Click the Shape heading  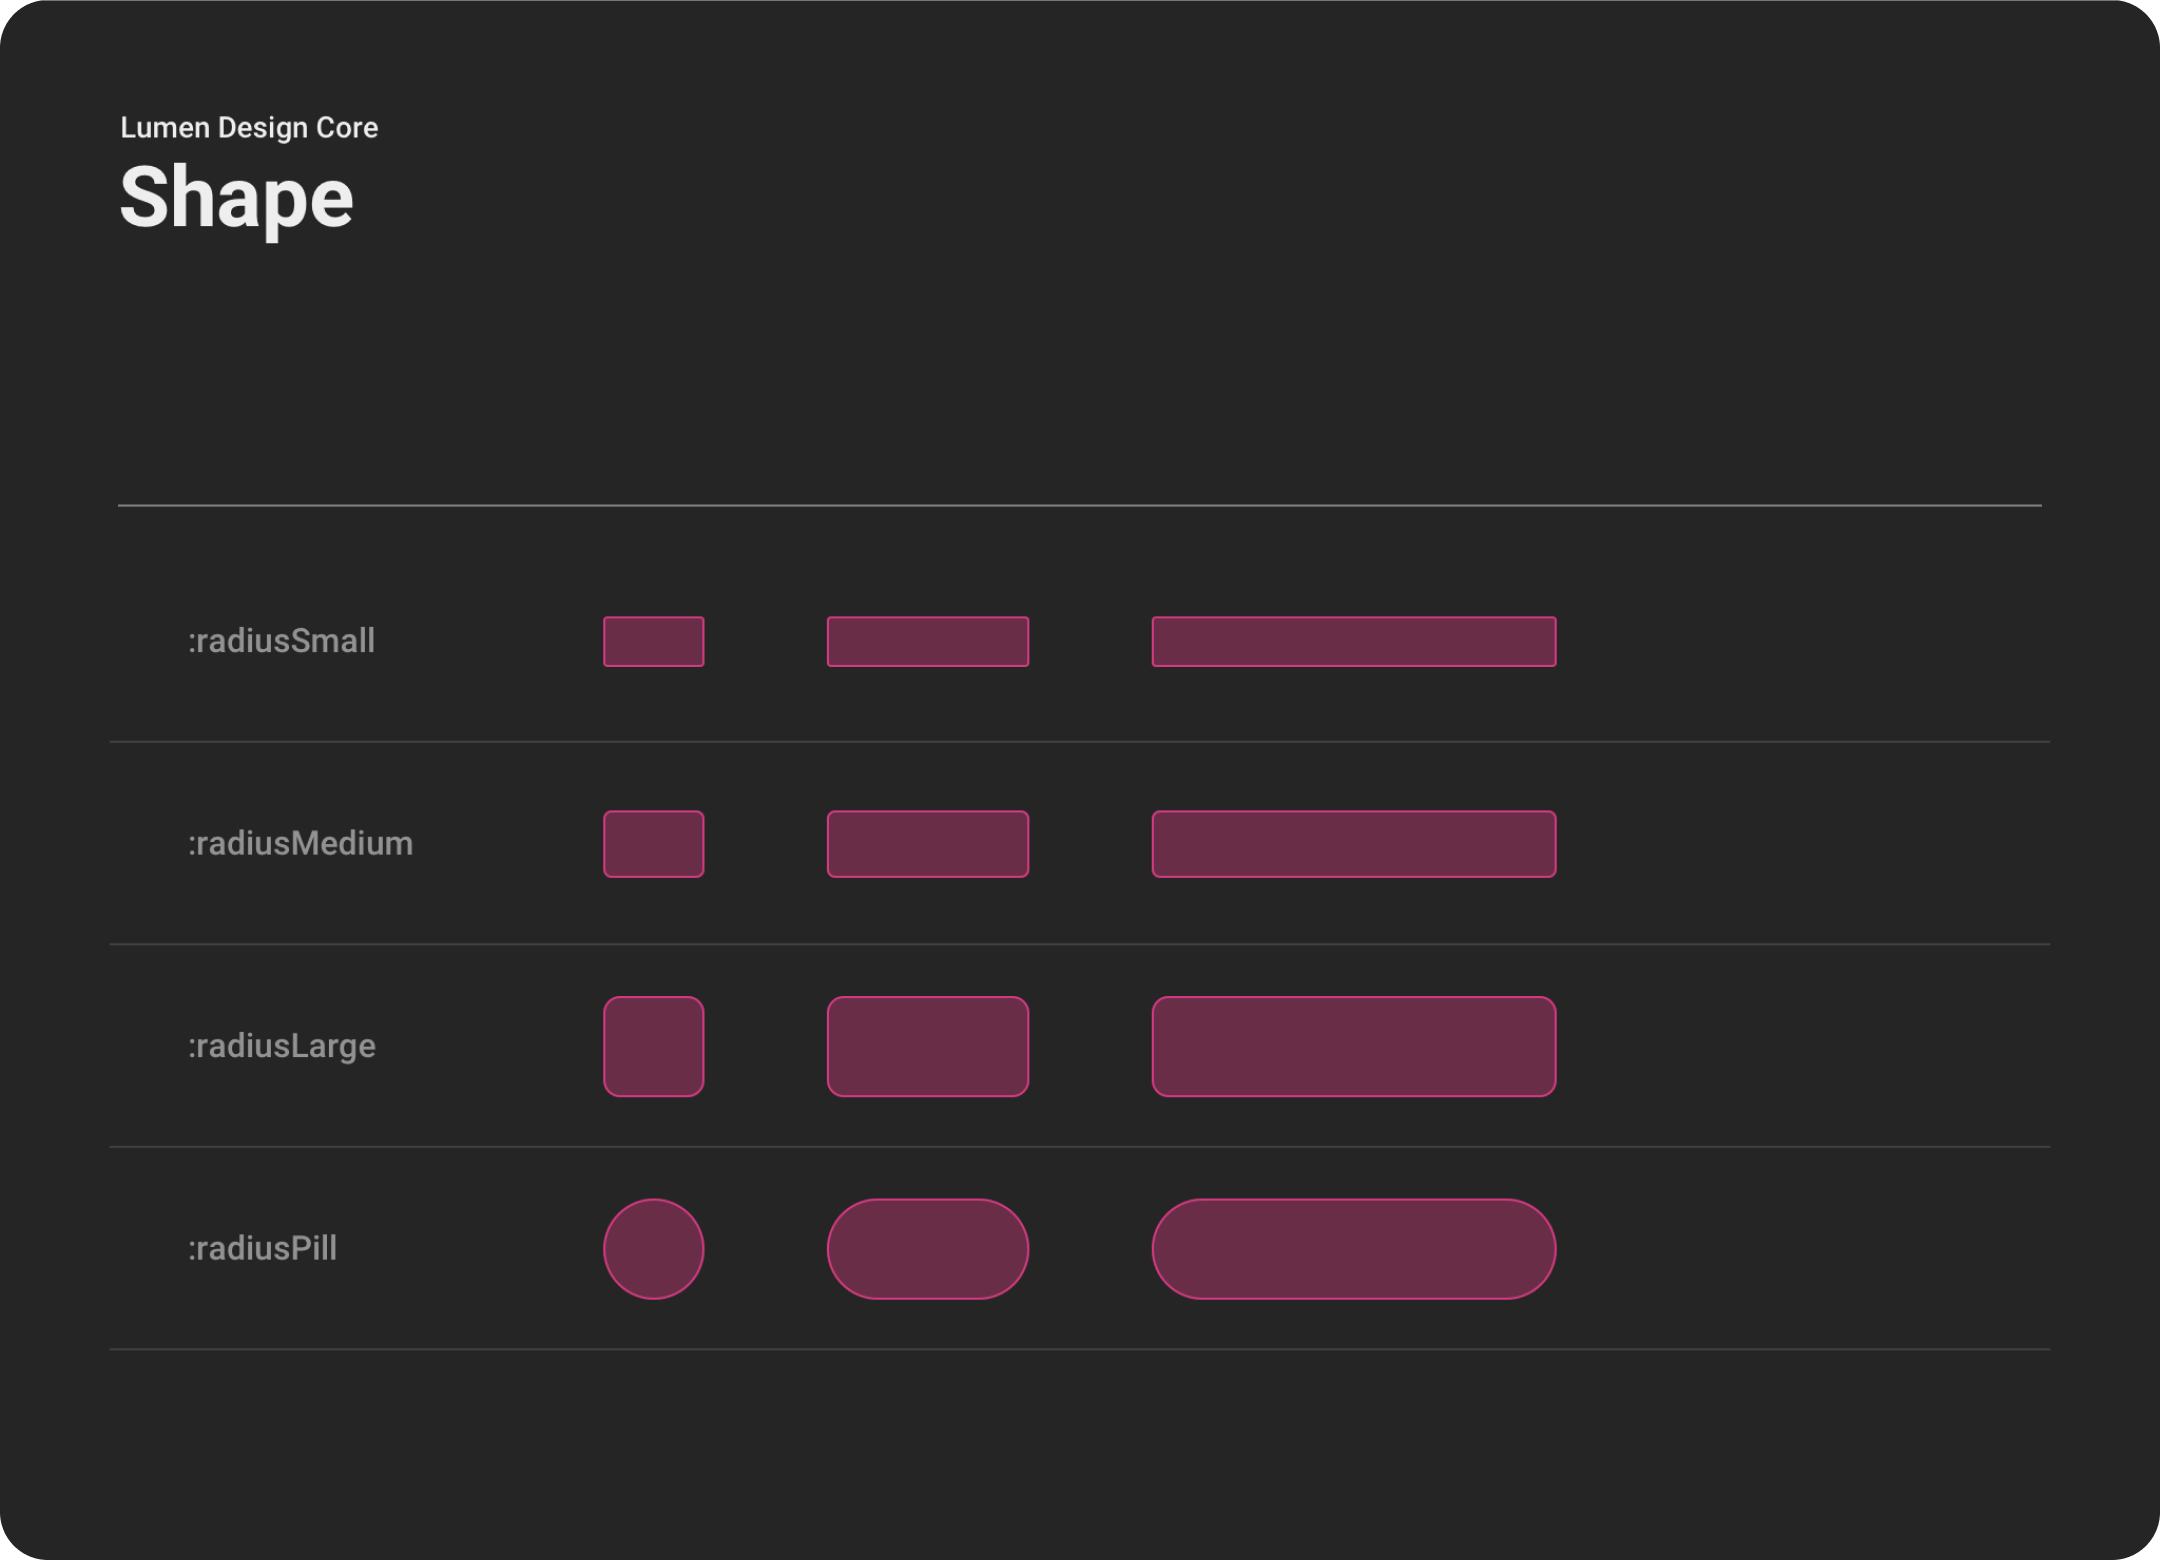point(236,198)
